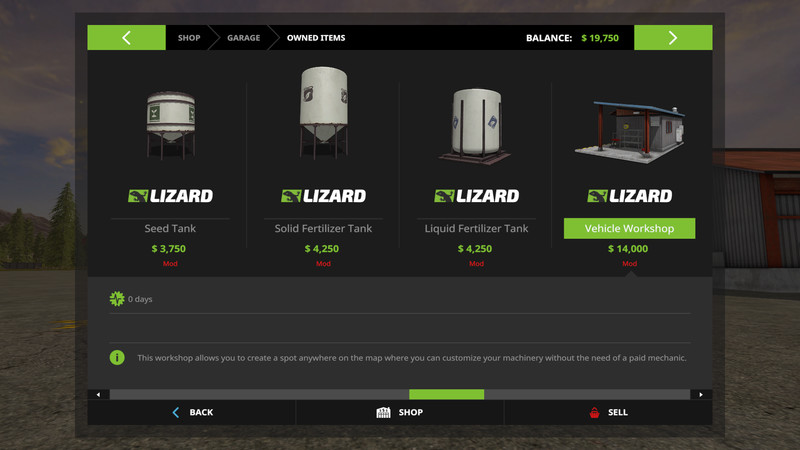Click the Lizard logo under Seed Tank
Image resolution: width=800 pixels, height=450 pixels.
click(170, 196)
